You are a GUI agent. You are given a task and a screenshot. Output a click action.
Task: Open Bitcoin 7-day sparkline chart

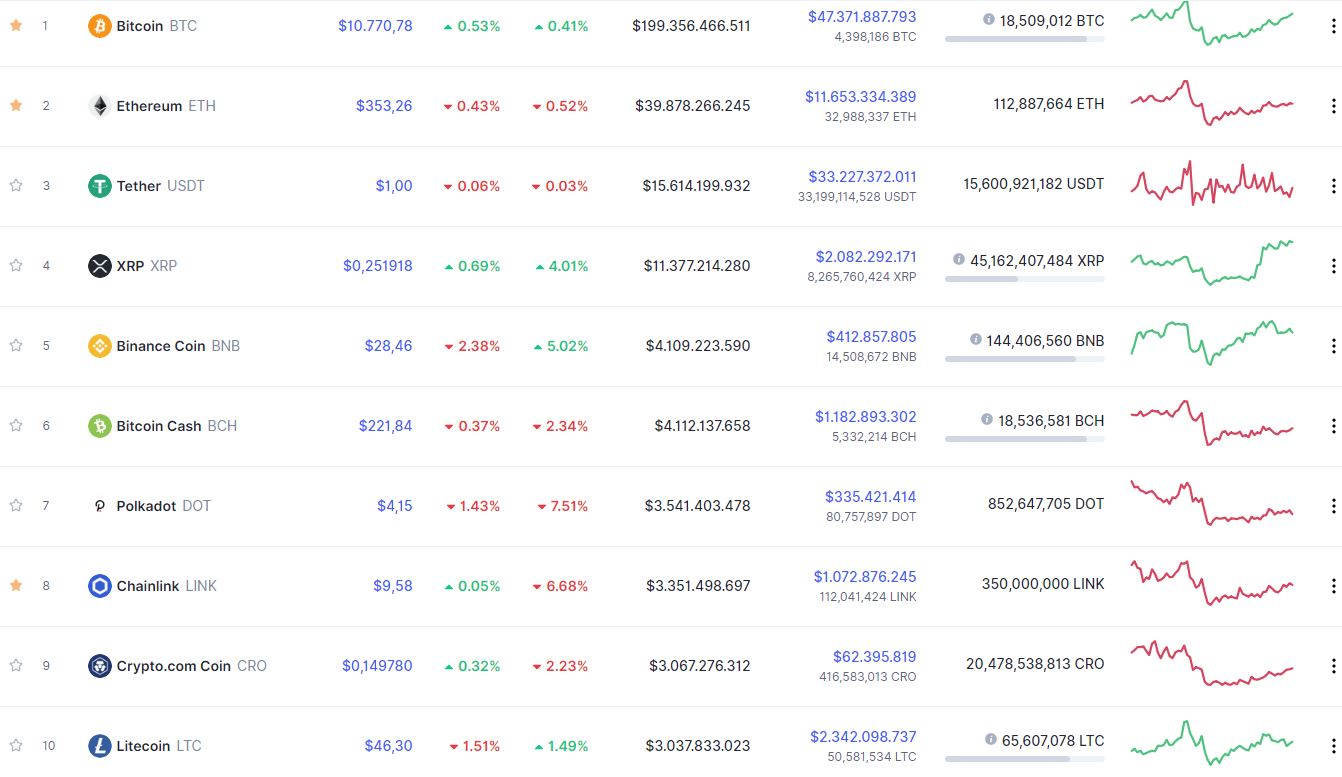coord(1212,23)
